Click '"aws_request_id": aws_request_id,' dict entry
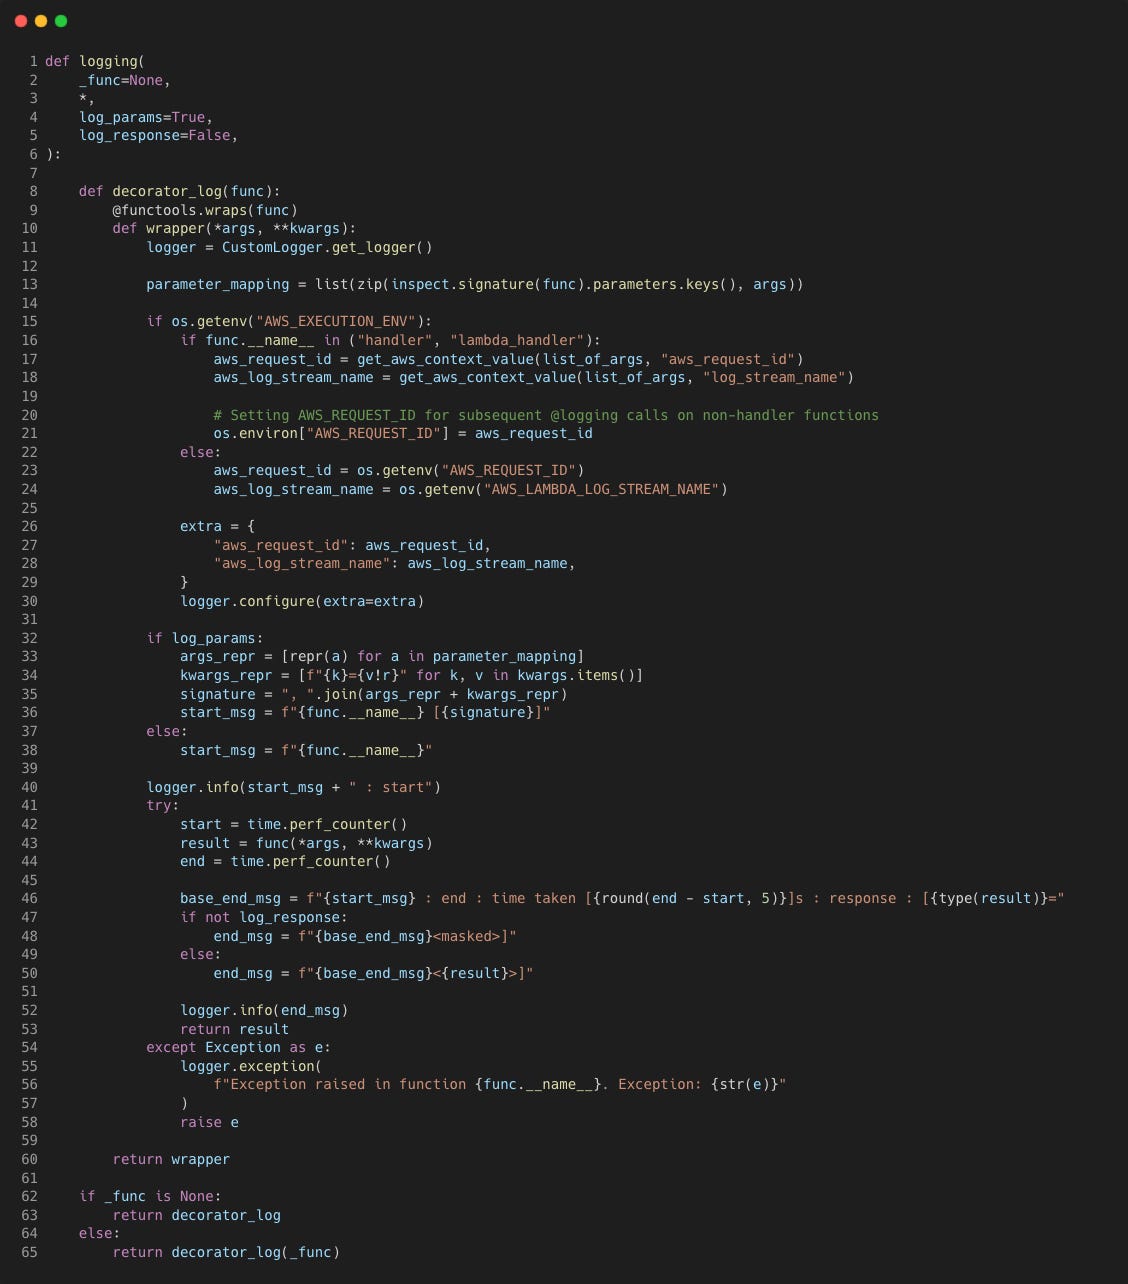Image resolution: width=1128 pixels, height=1284 pixels. (x=352, y=545)
